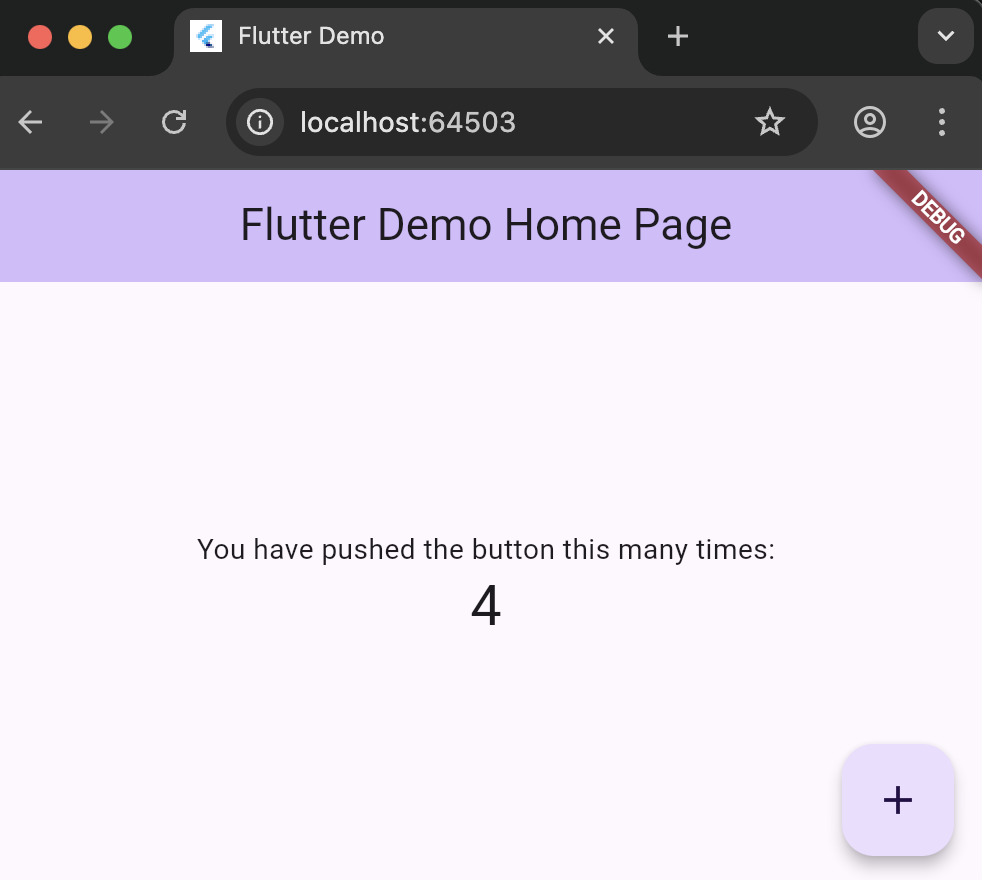Screen dimensions: 982x880
Task: Click the floating plus increment button
Action: coord(897,800)
